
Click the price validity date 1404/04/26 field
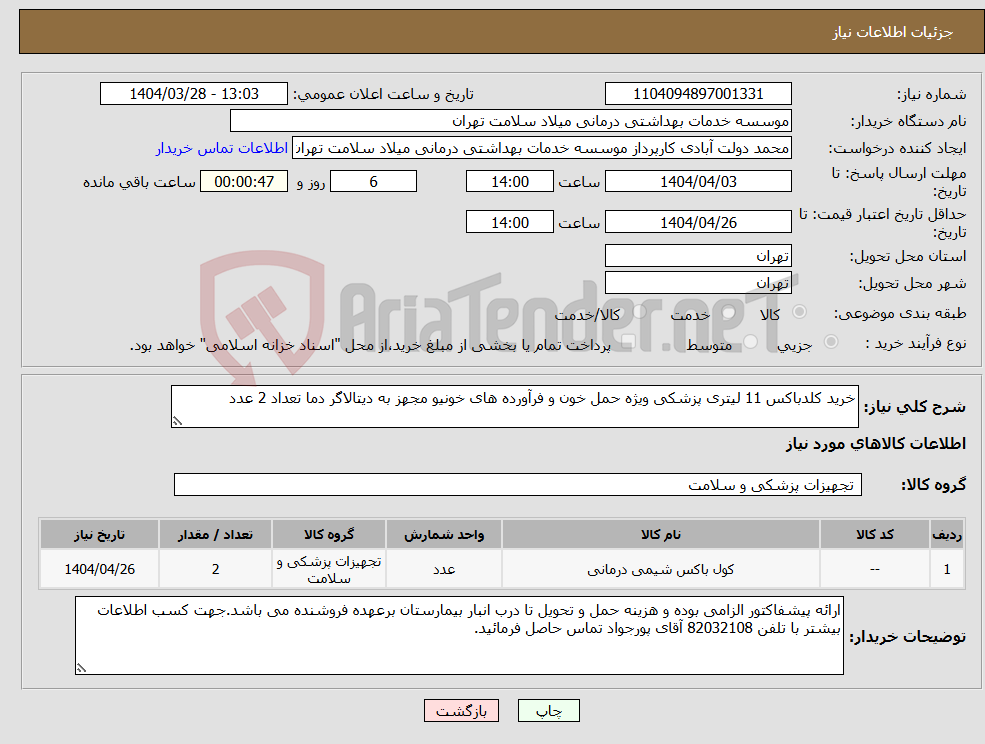(698, 222)
